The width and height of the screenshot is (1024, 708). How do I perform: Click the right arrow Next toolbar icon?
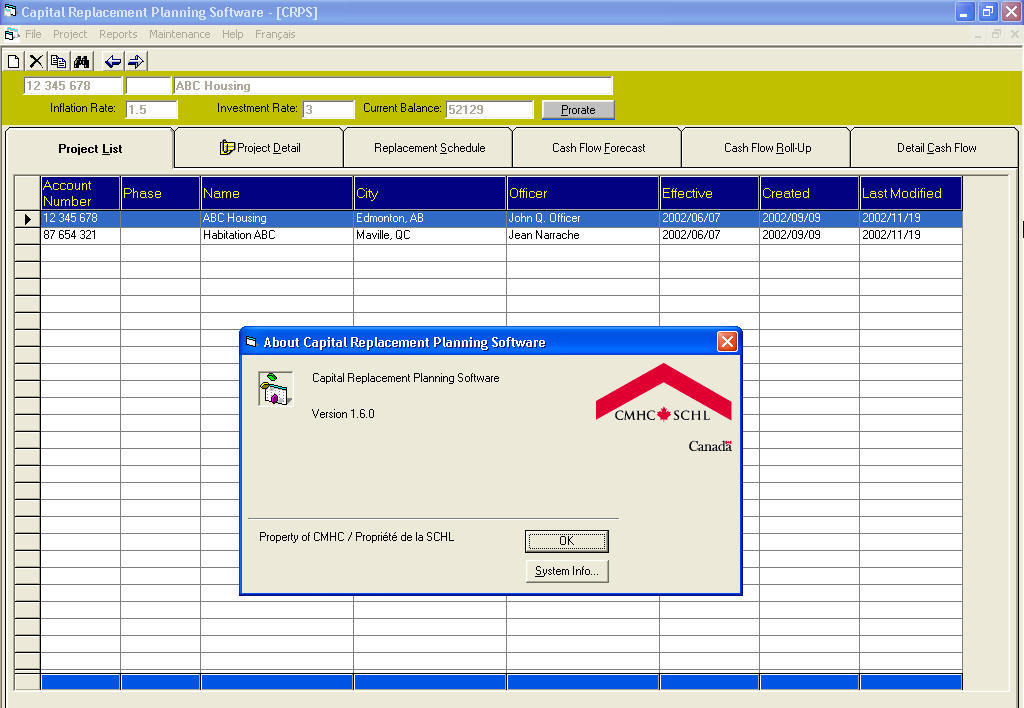click(136, 61)
